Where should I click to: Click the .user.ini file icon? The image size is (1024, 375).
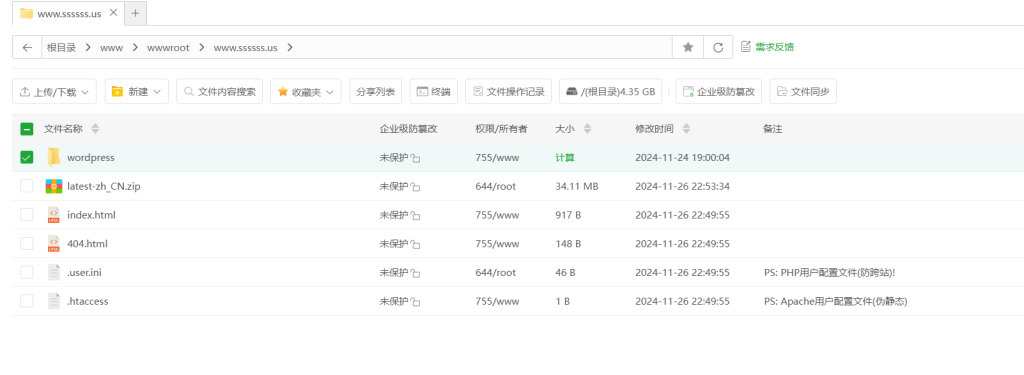pos(54,272)
